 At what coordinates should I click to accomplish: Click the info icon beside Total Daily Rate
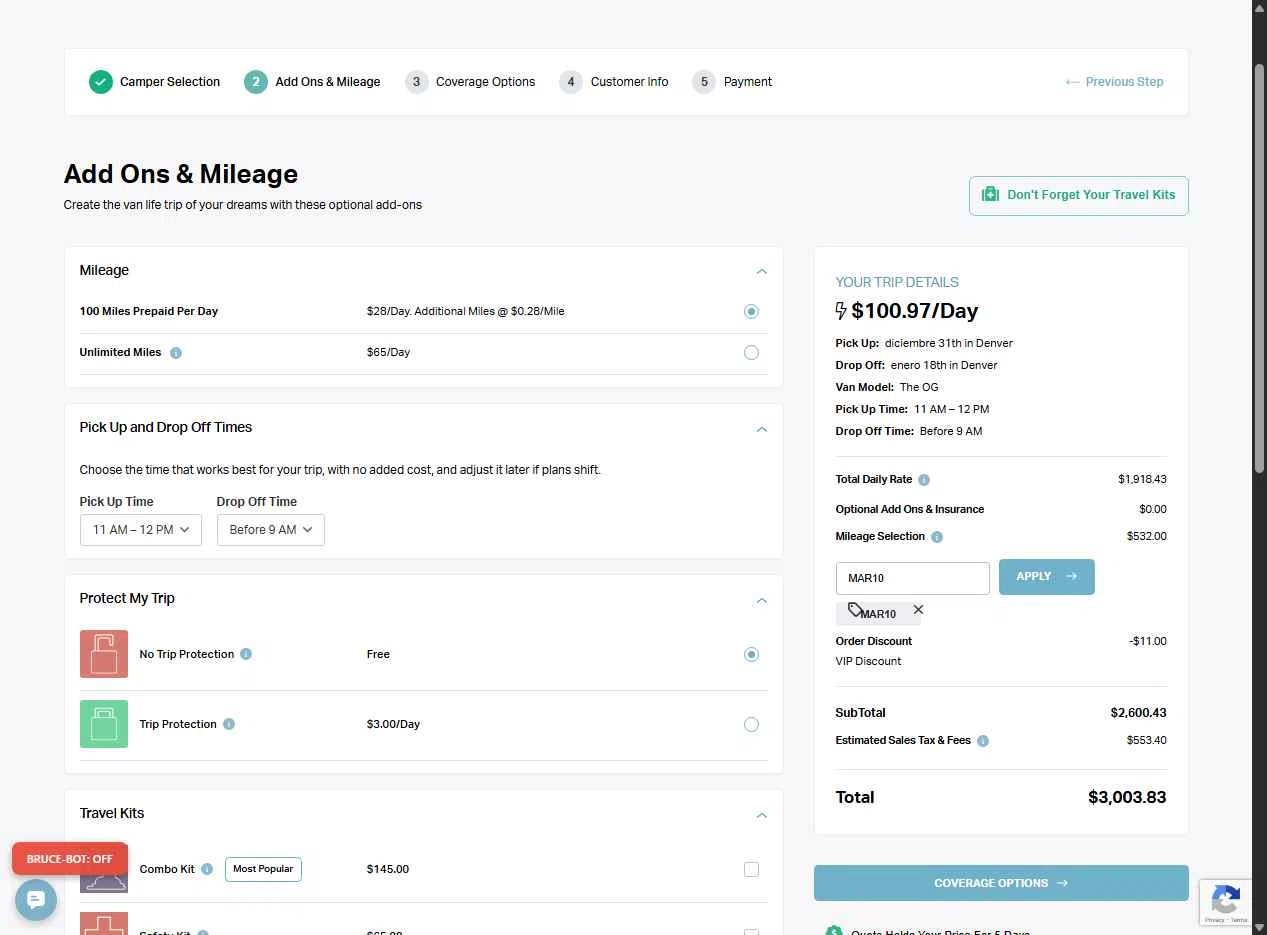(x=924, y=480)
